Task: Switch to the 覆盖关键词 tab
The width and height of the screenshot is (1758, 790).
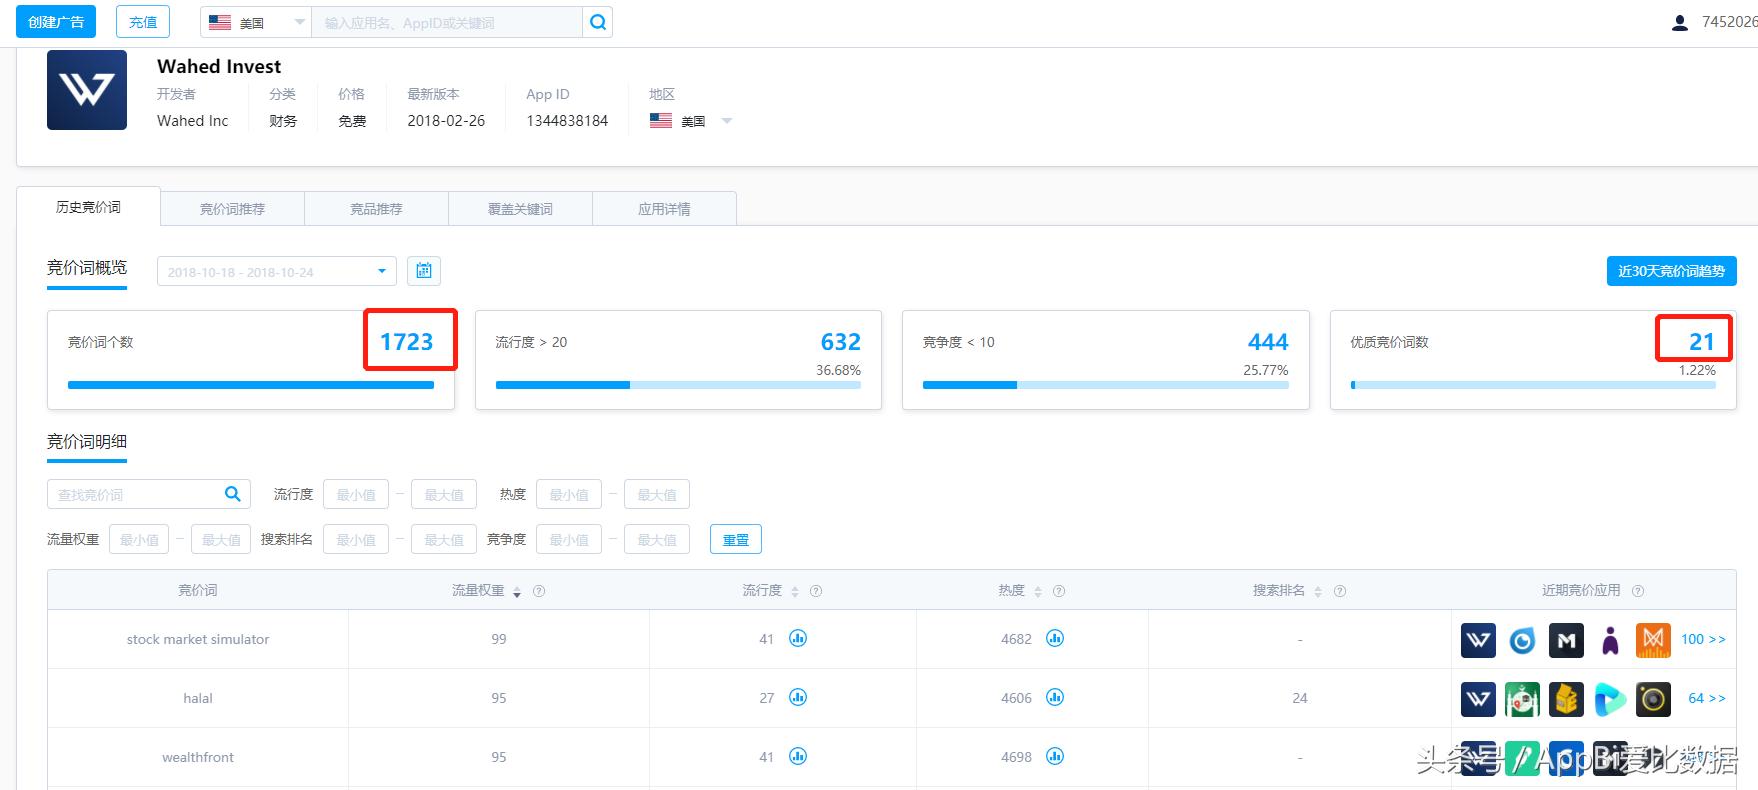Action: tap(520, 209)
